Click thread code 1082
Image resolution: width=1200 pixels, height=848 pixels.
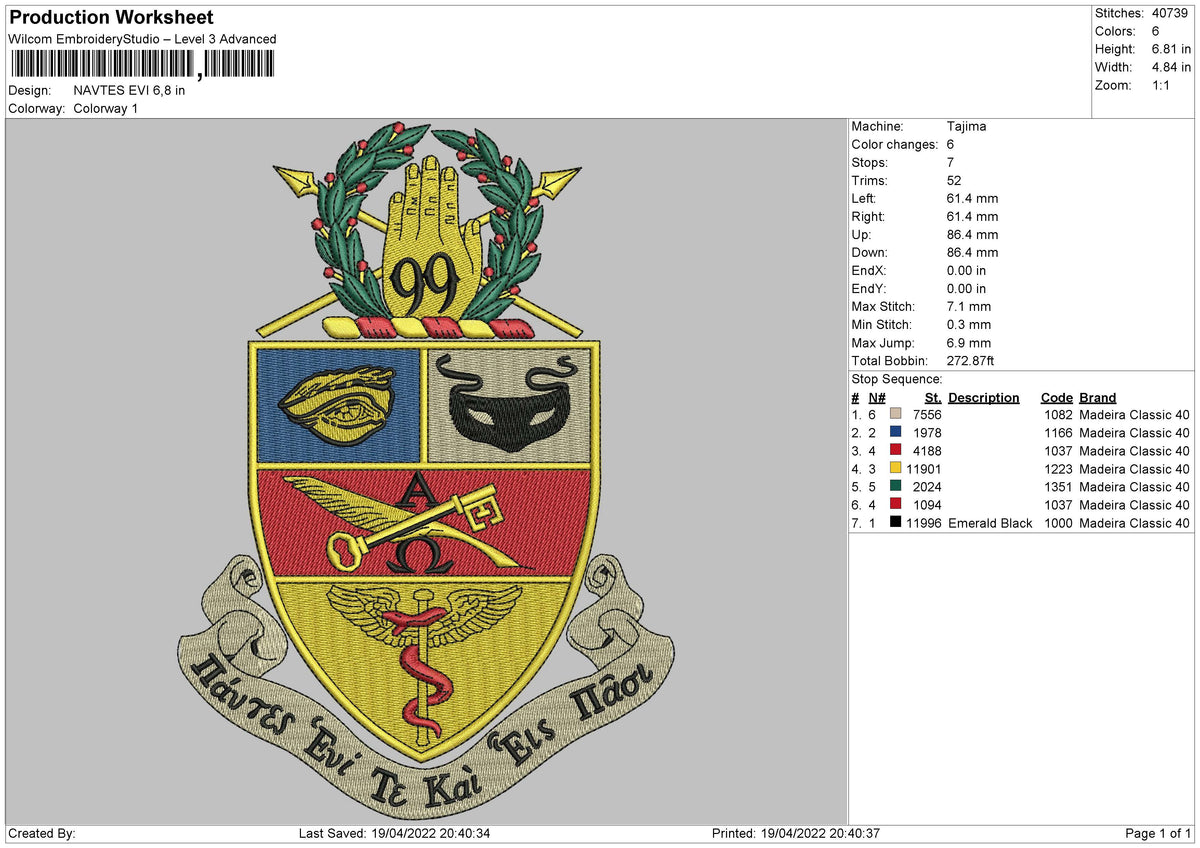1058,415
